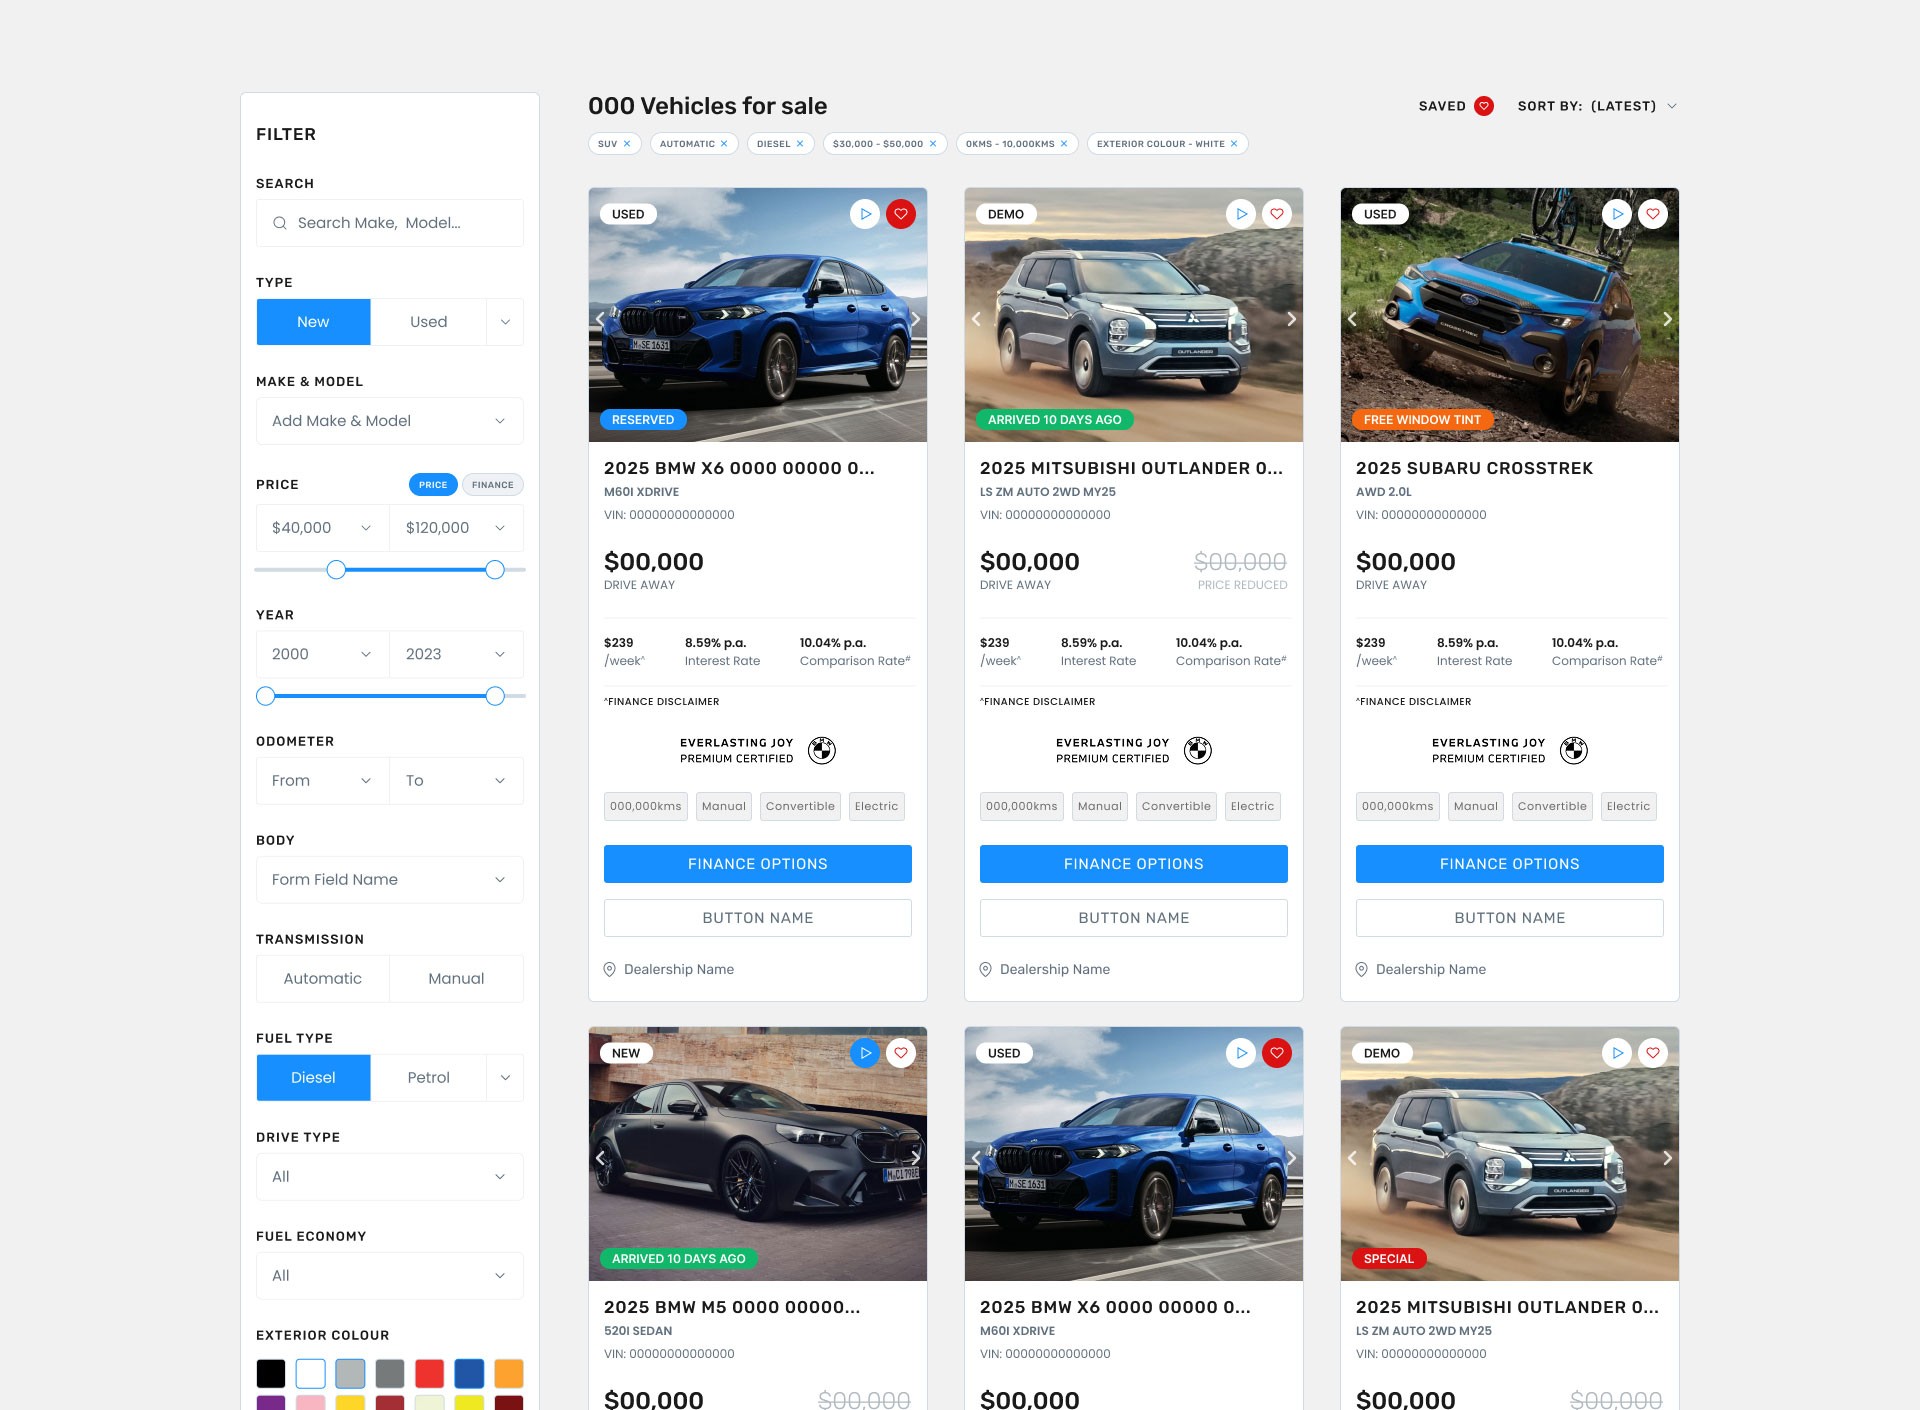Save the Arrived 10 Days Ago Outlander card
The image size is (1920, 1410).
pyautogui.click(x=1277, y=214)
